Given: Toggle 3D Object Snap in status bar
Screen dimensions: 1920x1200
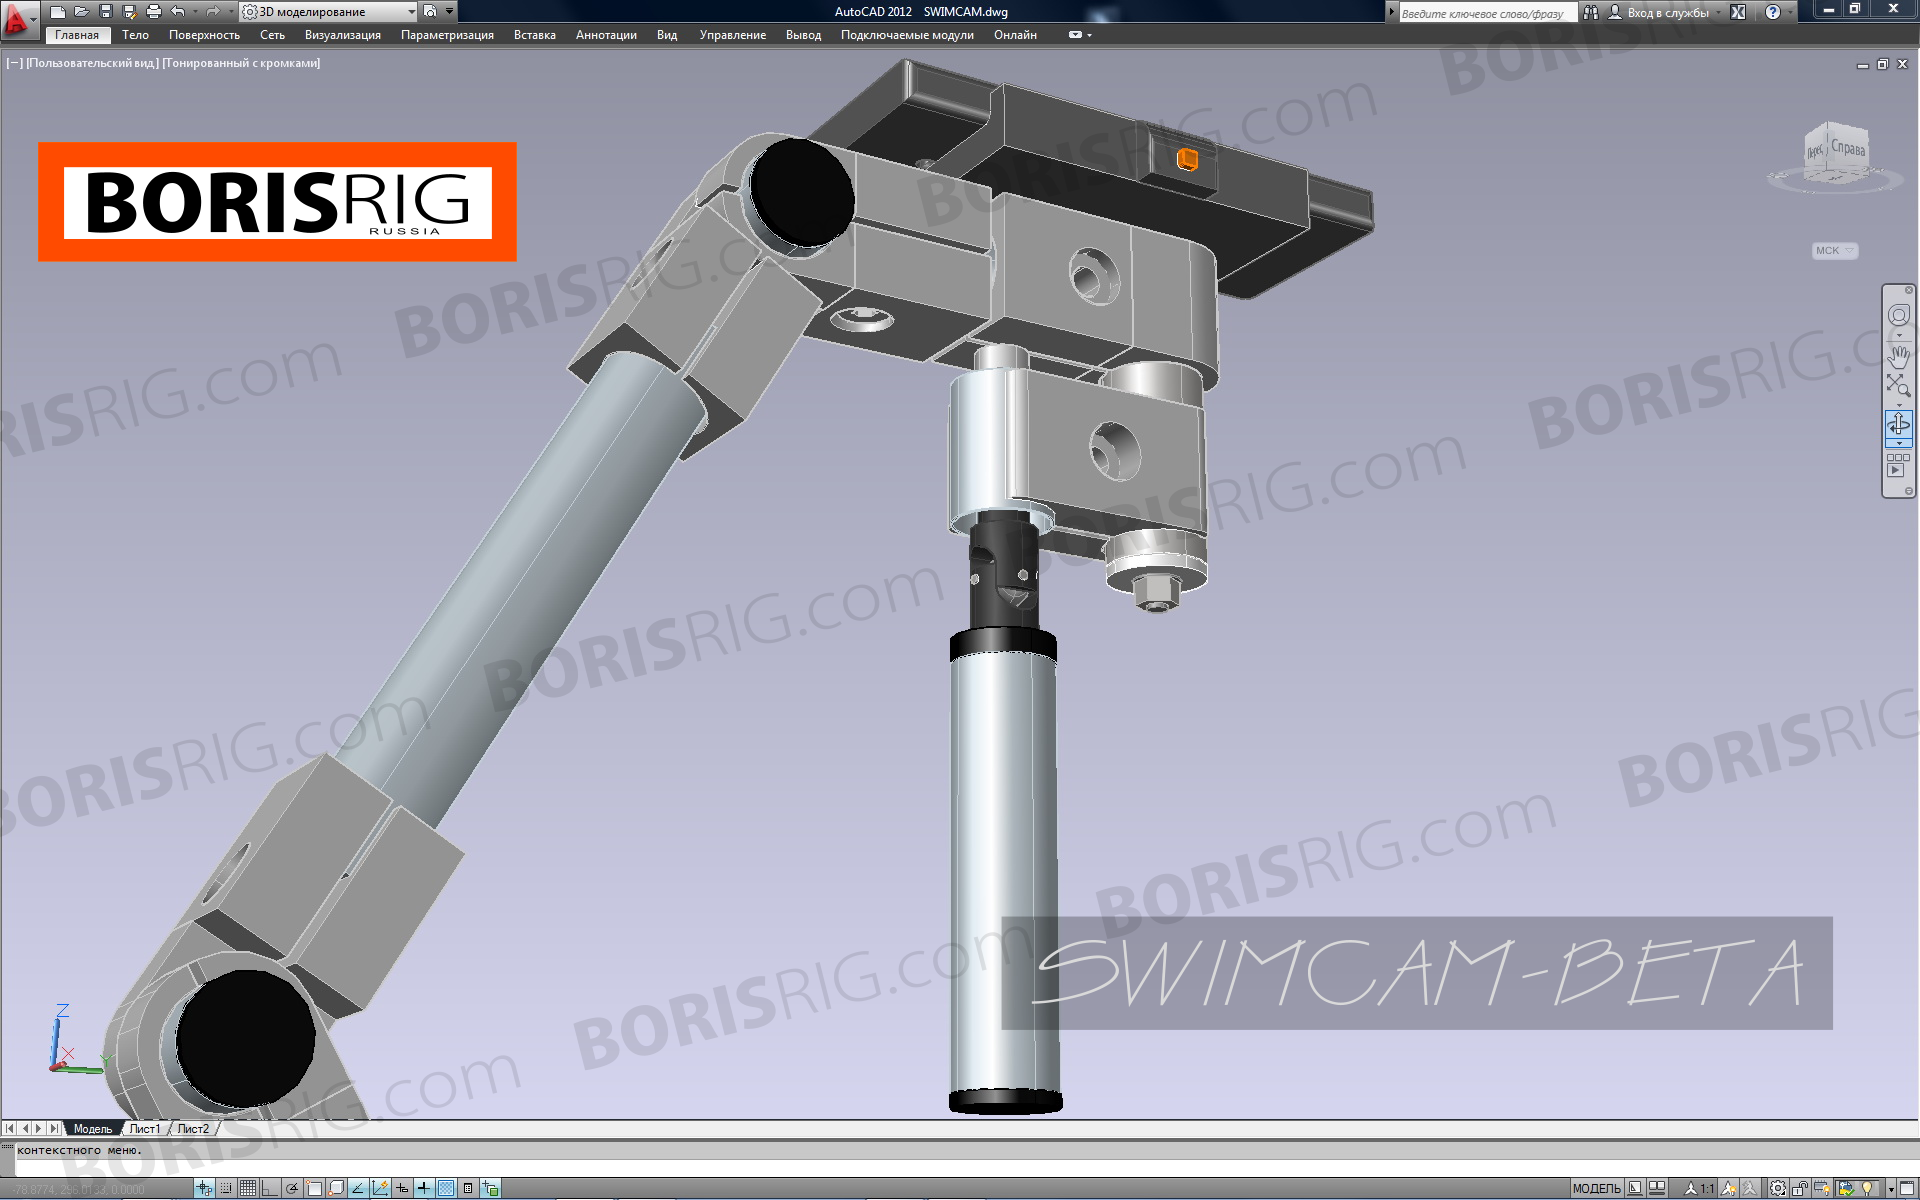Looking at the screenshot, I should (x=336, y=1188).
